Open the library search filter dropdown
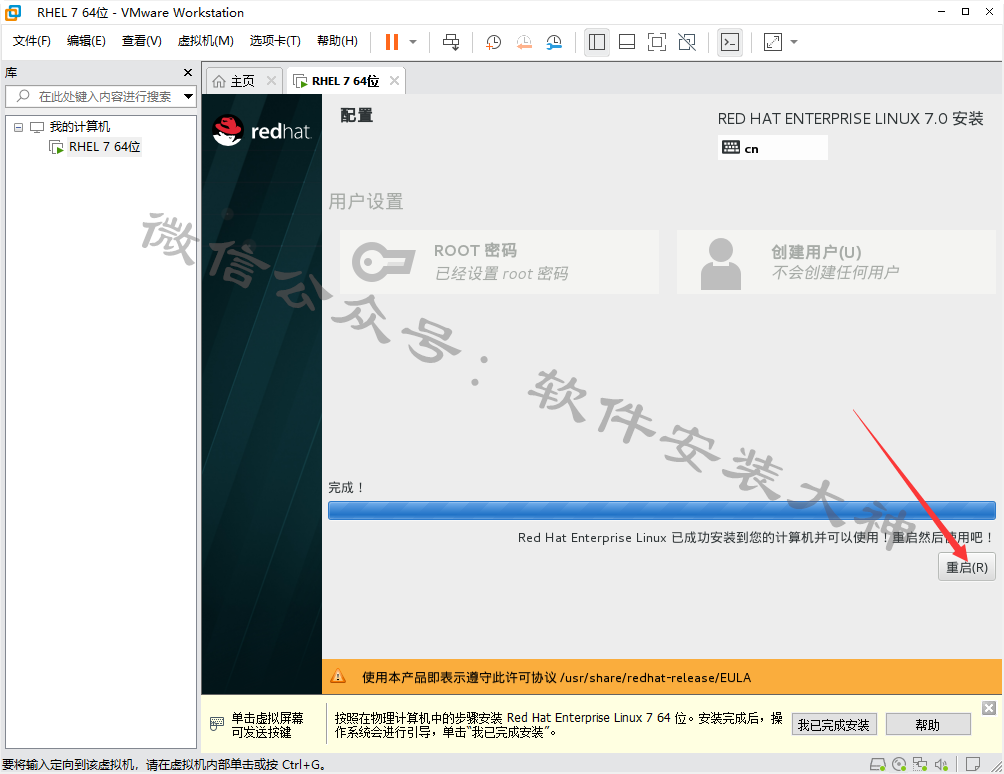1004x774 pixels. [x=188, y=97]
